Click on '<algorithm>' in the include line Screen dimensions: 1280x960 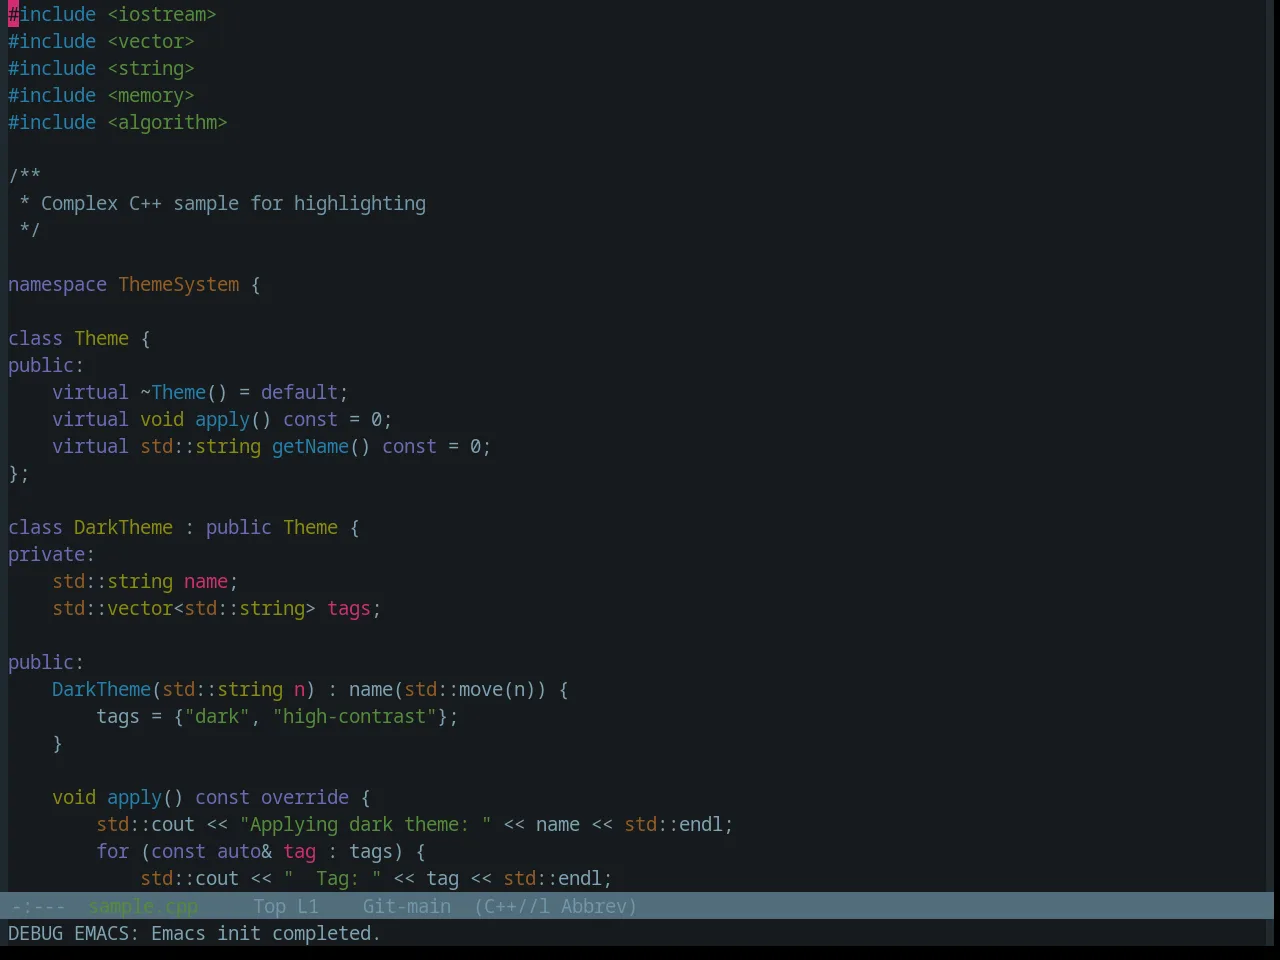168,123
